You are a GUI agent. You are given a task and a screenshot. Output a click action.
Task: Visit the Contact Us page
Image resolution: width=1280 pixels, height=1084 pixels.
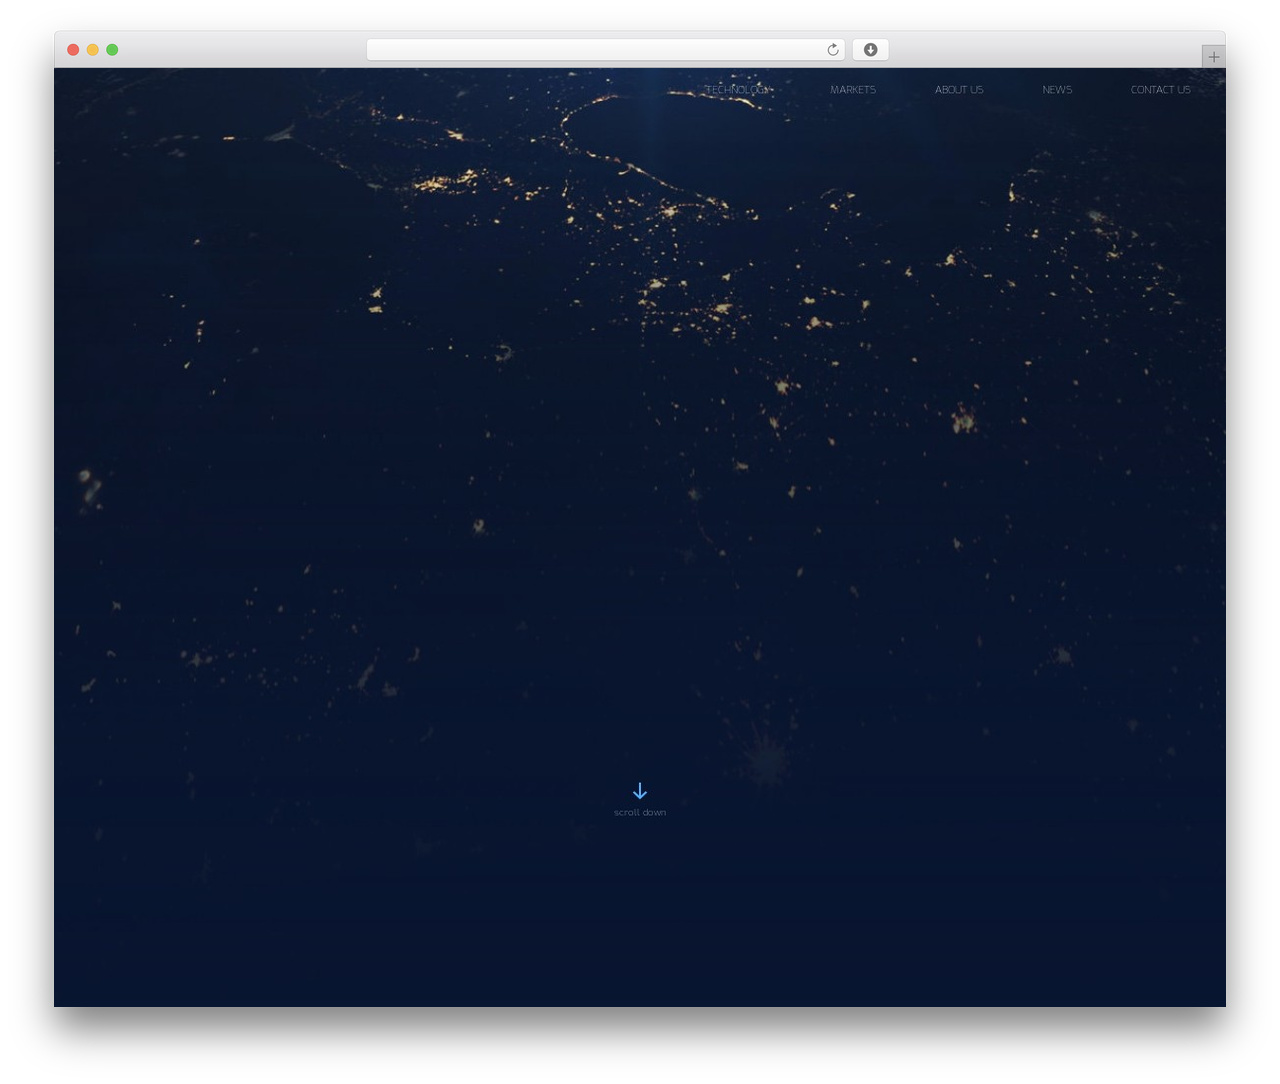1160,90
